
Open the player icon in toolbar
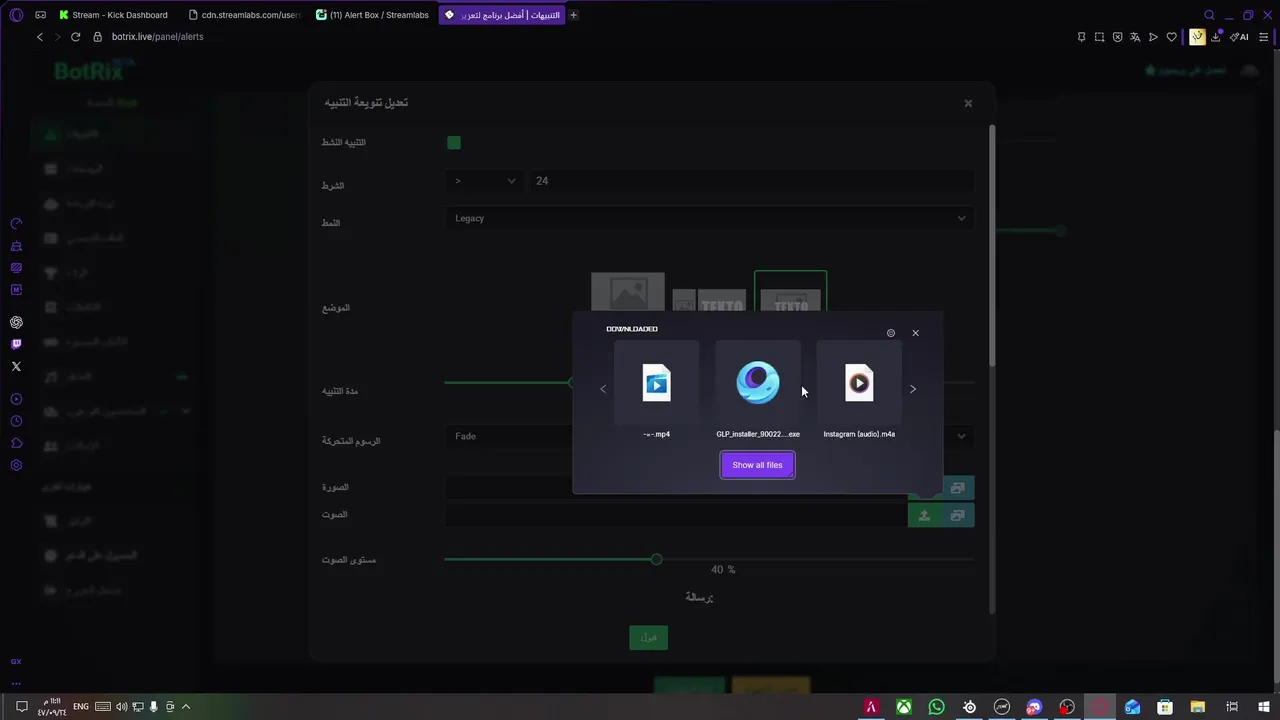pos(1153,37)
